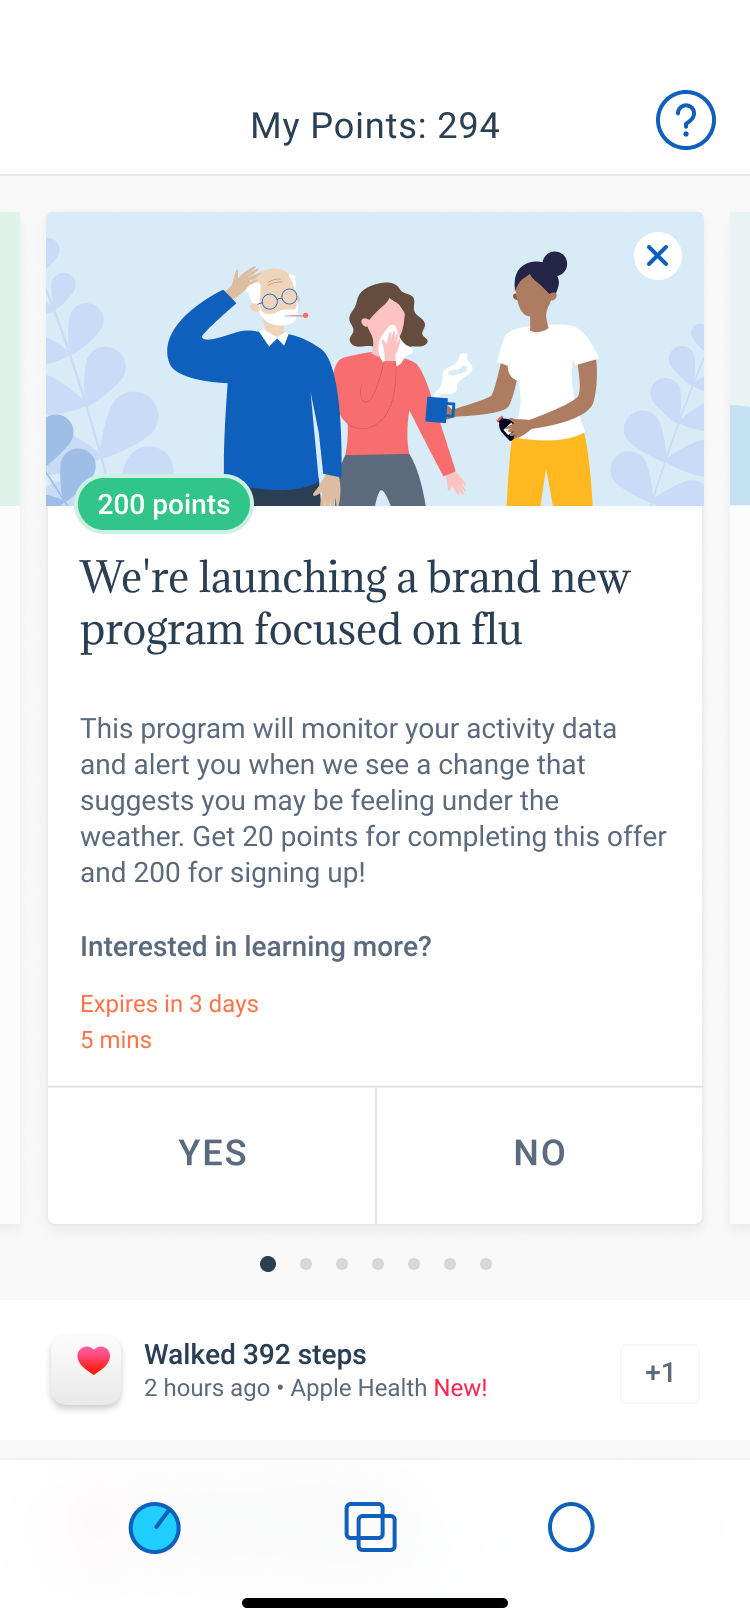Image resolution: width=750 pixels, height=1624 pixels.
Task: Tap the circle profile icon in navigation
Action: tap(571, 1527)
